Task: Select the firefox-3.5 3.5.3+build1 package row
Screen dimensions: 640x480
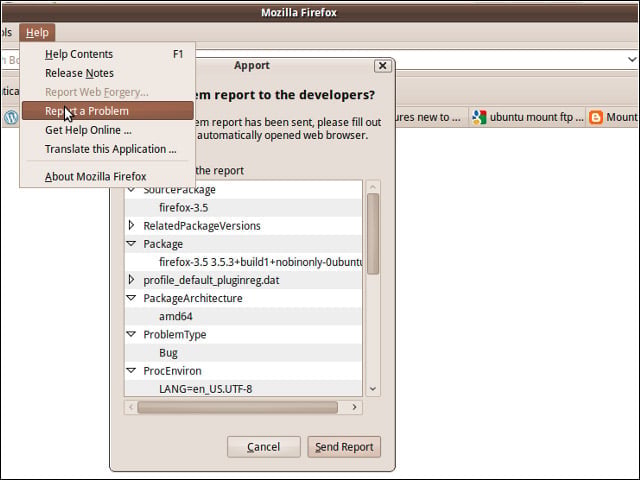Action: tap(243, 262)
